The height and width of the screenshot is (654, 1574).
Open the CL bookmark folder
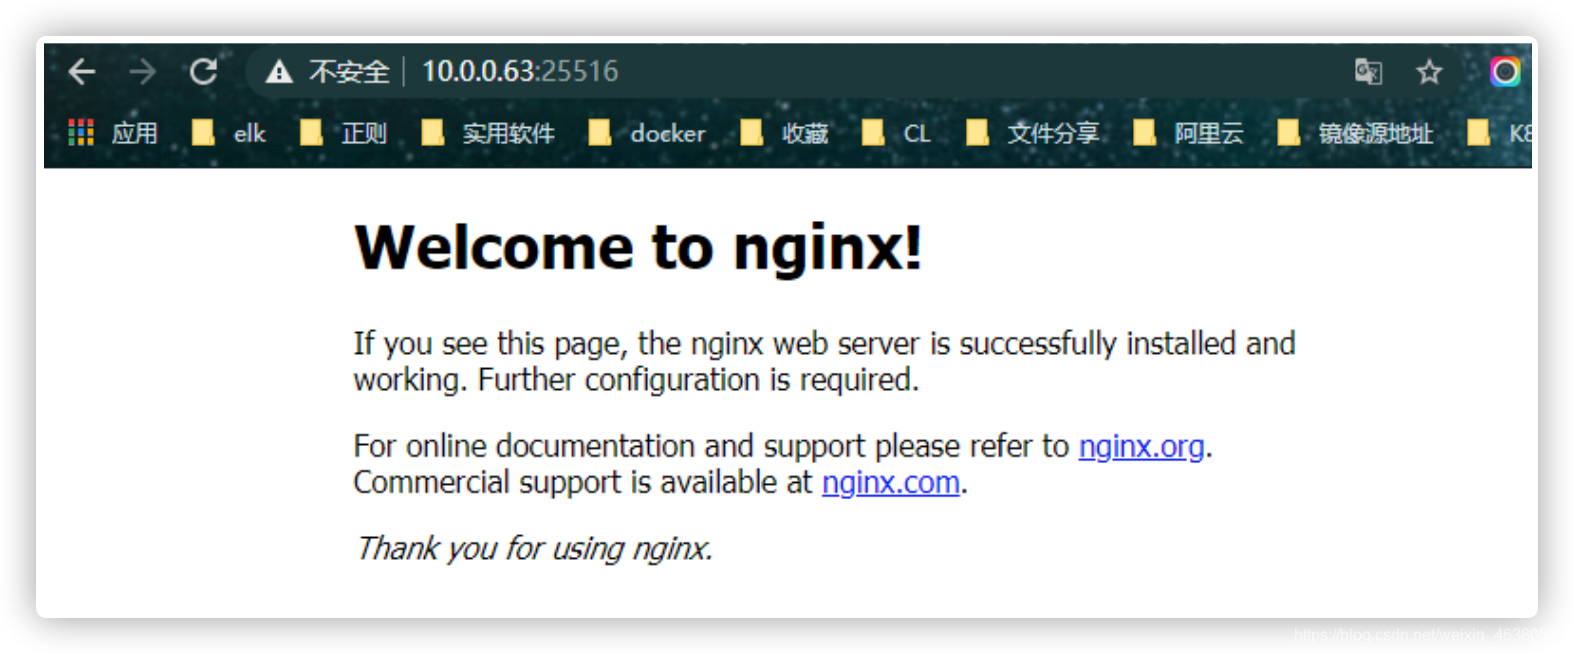tap(896, 133)
